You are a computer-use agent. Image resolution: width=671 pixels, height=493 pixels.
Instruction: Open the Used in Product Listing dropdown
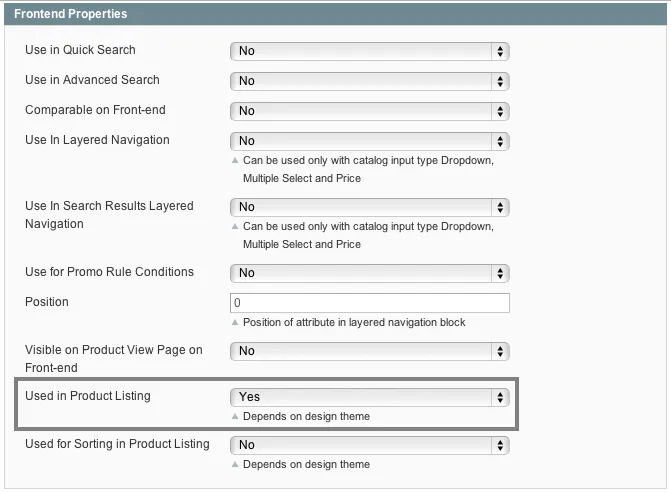[x=369, y=397]
